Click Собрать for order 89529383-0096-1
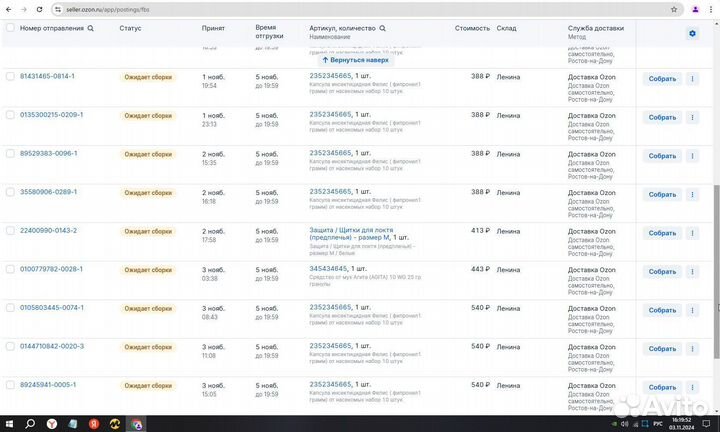Image resolution: width=720 pixels, height=432 pixels. (x=662, y=156)
